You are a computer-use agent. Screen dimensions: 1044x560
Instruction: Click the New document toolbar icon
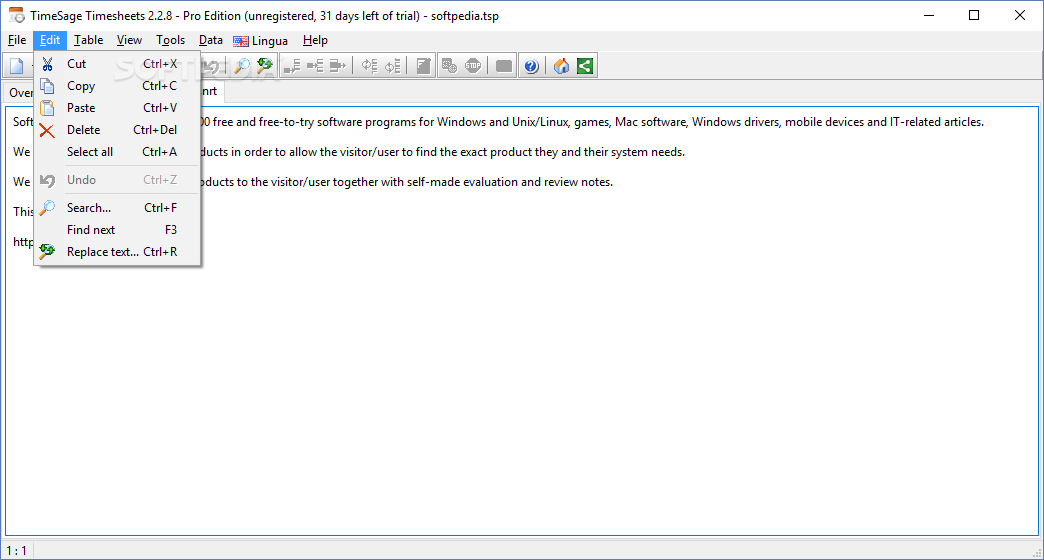pos(17,66)
